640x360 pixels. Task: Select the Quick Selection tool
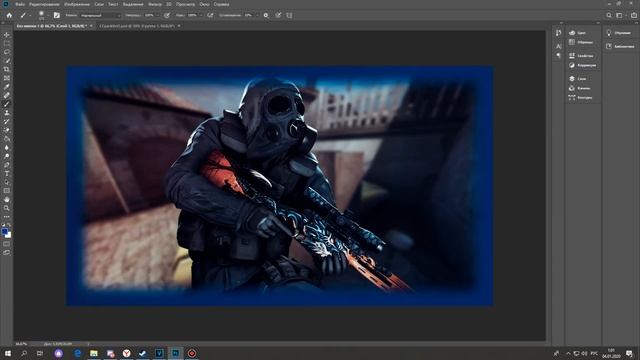[7, 61]
